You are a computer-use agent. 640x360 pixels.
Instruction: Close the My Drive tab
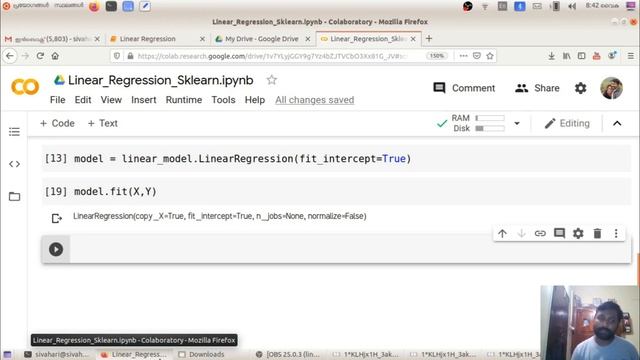(x=308, y=39)
